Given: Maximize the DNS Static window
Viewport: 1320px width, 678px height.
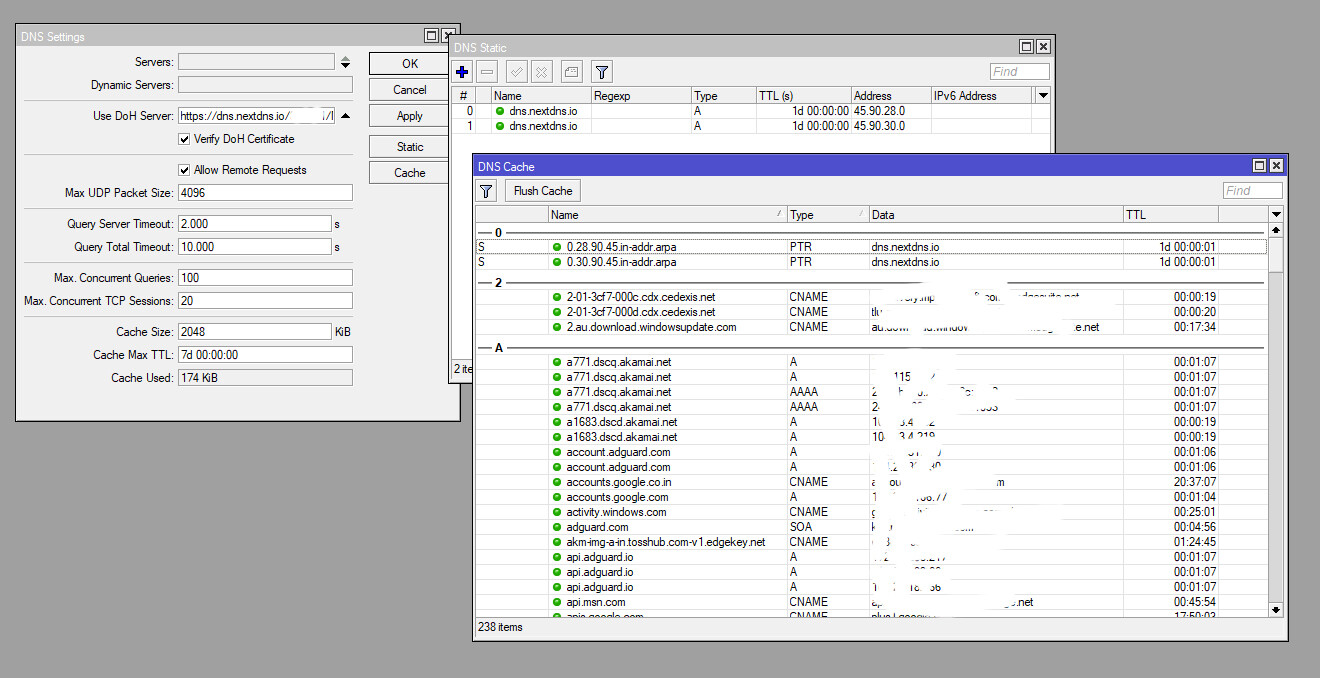Looking at the screenshot, I should coord(1026,47).
